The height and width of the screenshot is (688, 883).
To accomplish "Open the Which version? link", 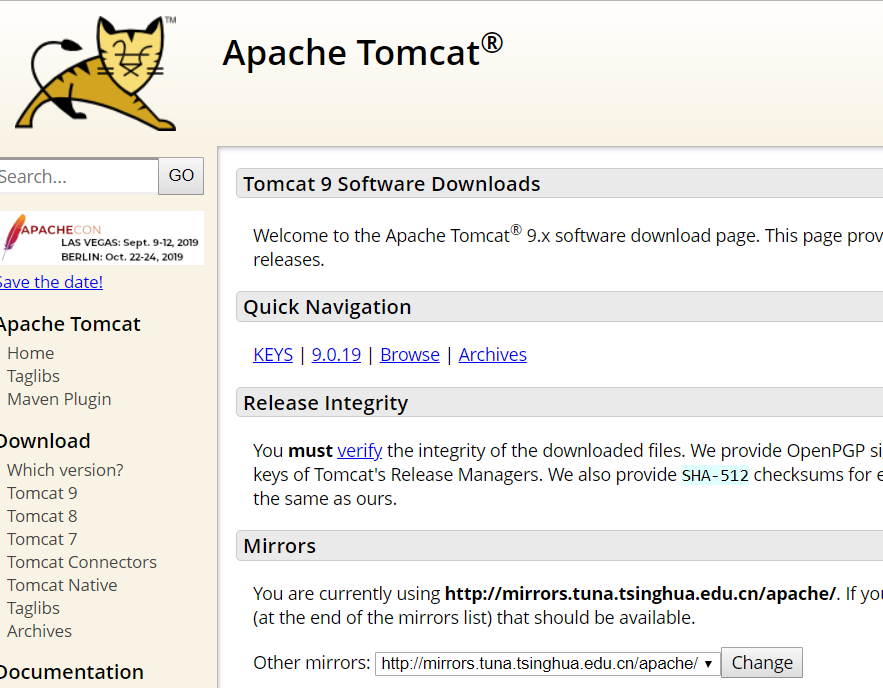I will pyautogui.click(x=65, y=470).
